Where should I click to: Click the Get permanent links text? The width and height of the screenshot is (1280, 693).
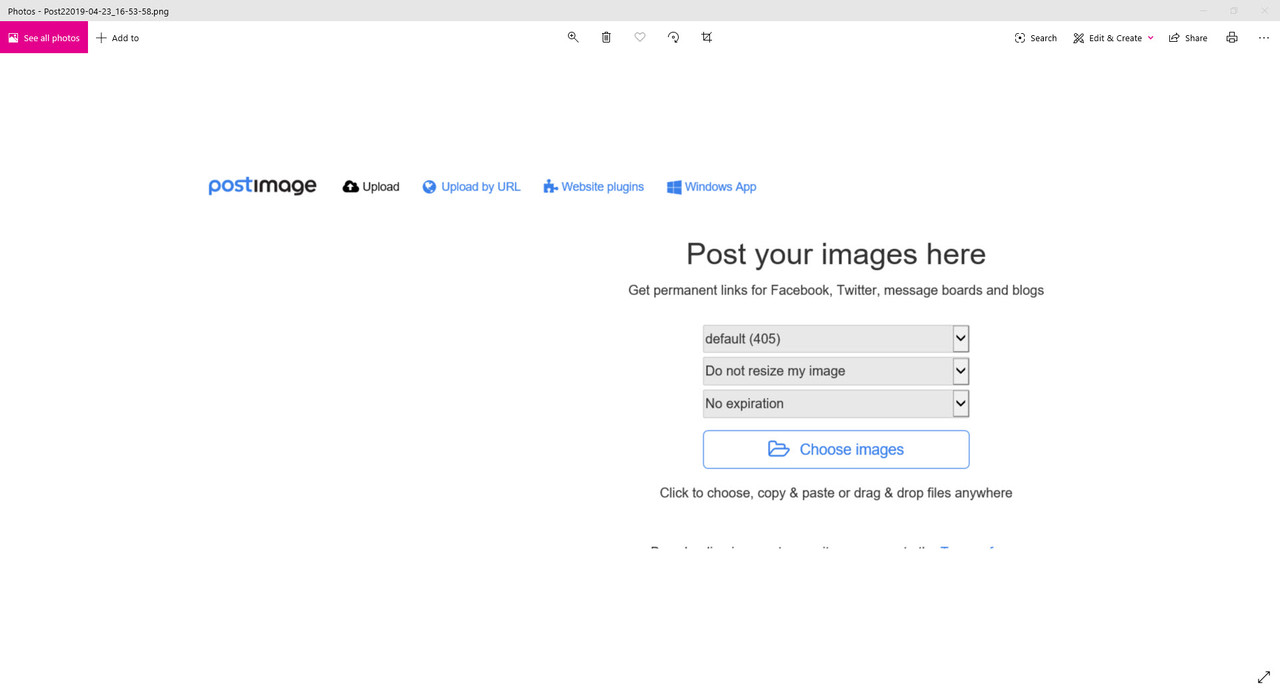[x=836, y=291]
